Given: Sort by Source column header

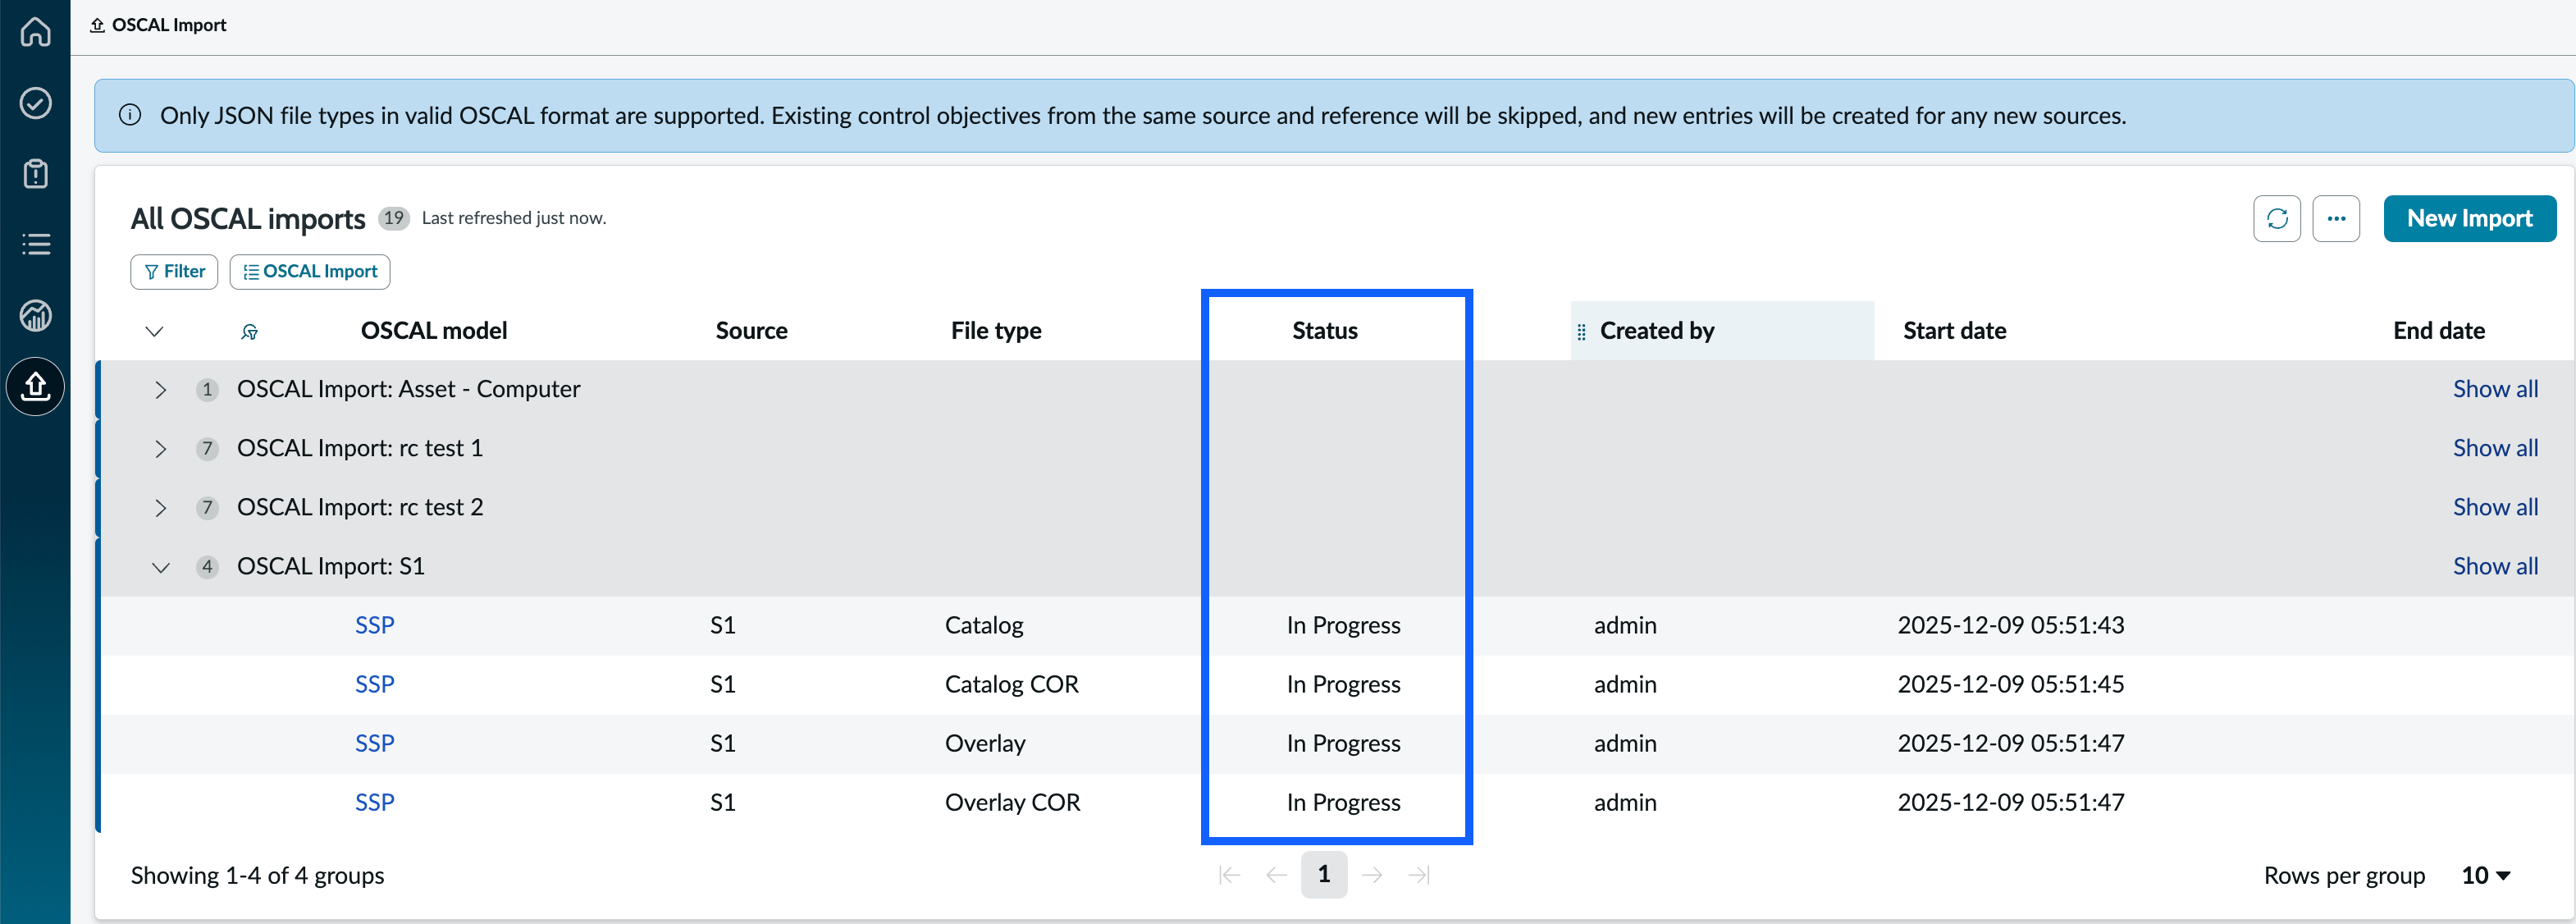Looking at the screenshot, I should coord(751,331).
